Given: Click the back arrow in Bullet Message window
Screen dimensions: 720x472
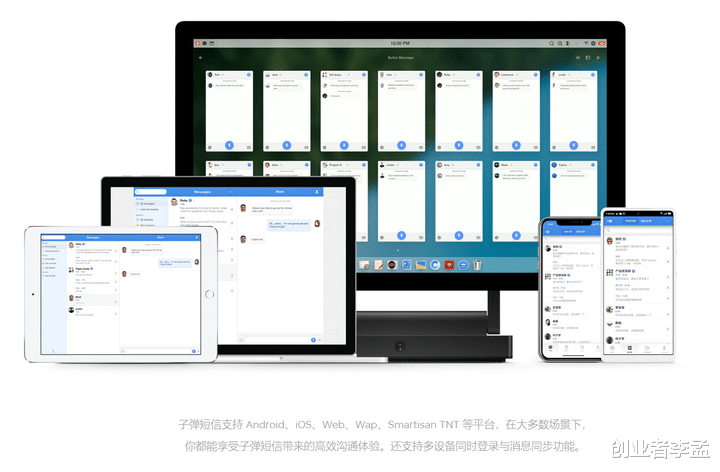Looking at the screenshot, I should pos(201,58).
